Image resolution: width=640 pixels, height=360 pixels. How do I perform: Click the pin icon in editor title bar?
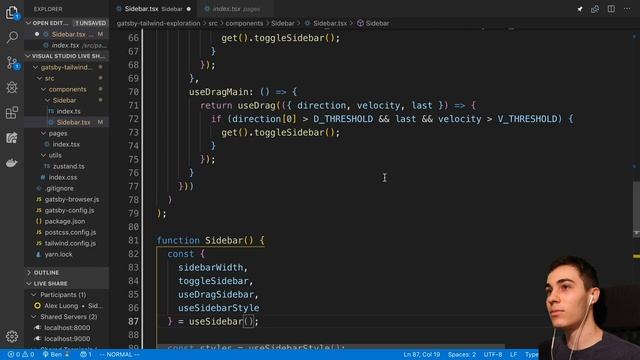(580, 9)
